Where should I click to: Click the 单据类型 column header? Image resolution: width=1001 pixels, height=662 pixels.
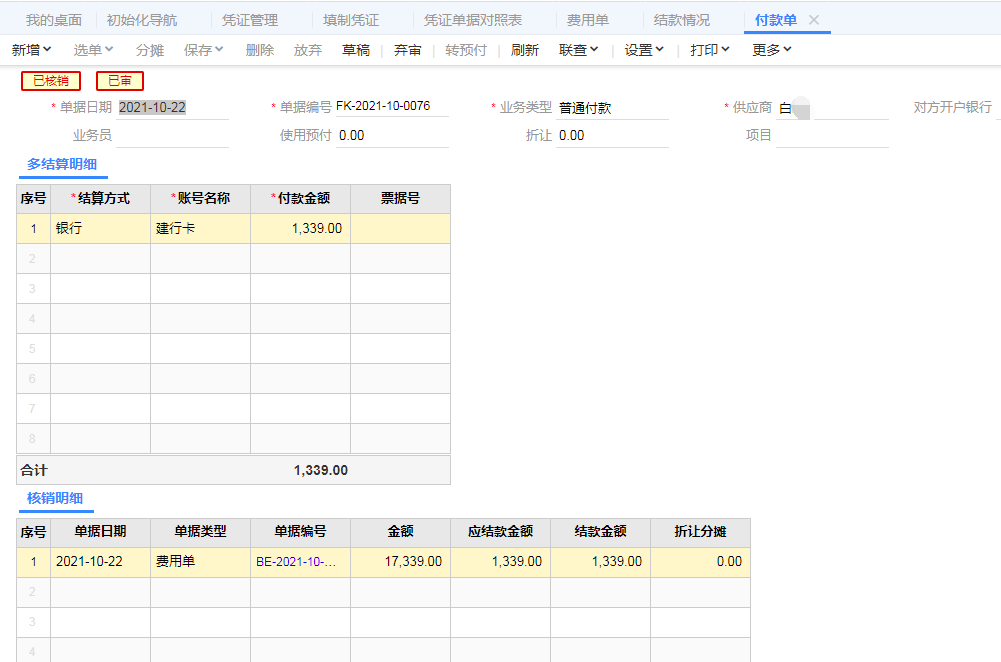(200, 532)
